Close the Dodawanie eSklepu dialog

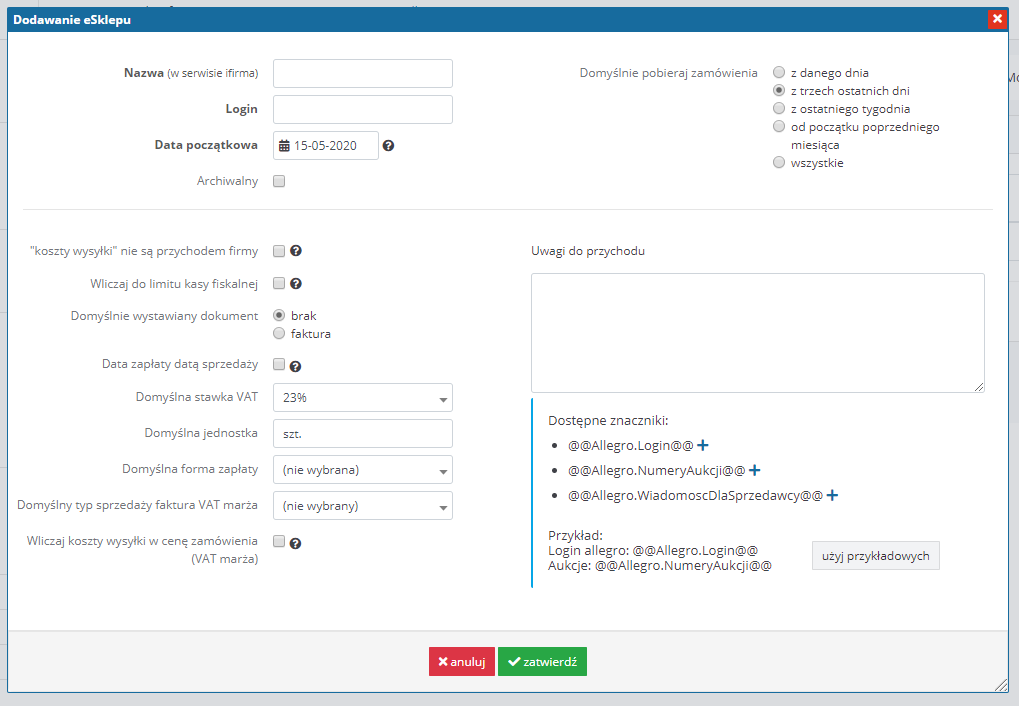[997, 20]
